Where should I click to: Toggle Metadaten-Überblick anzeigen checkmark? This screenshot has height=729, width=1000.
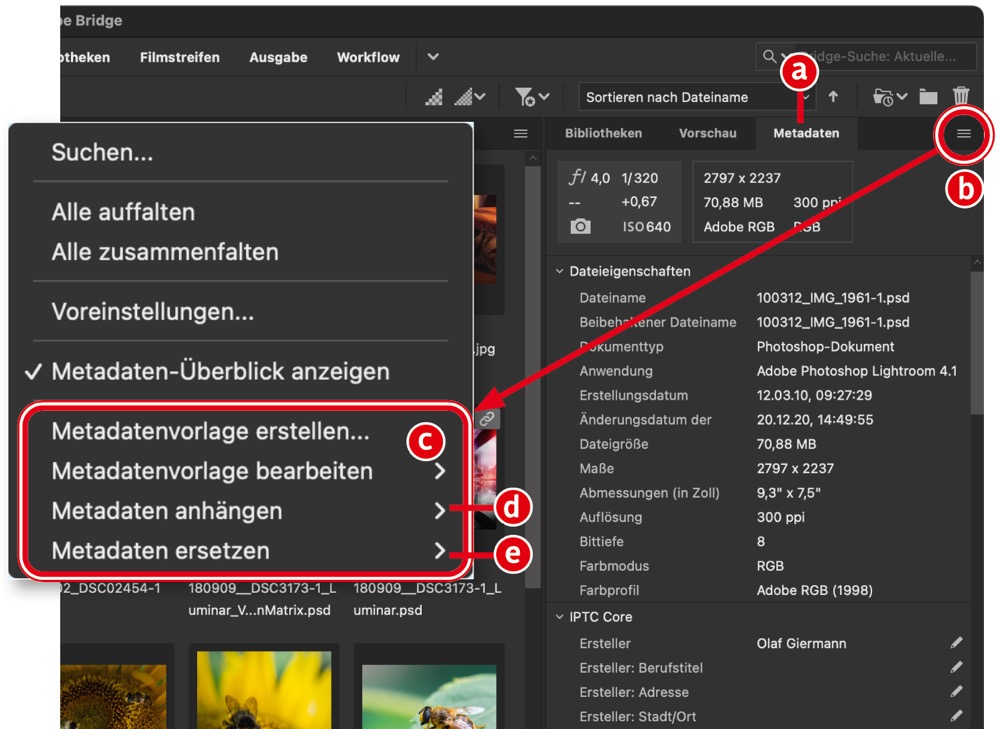click(220, 371)
